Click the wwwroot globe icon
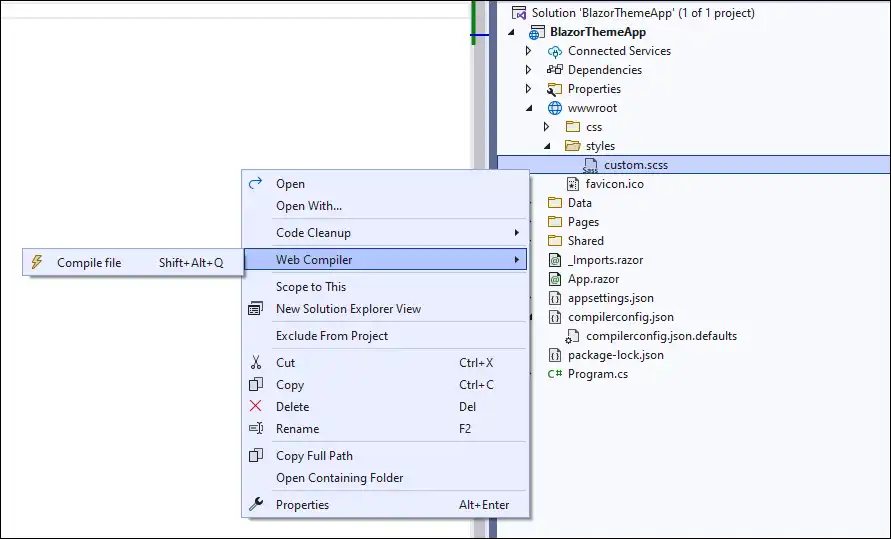This screenshot has height=539, width=891. (555, 108)
